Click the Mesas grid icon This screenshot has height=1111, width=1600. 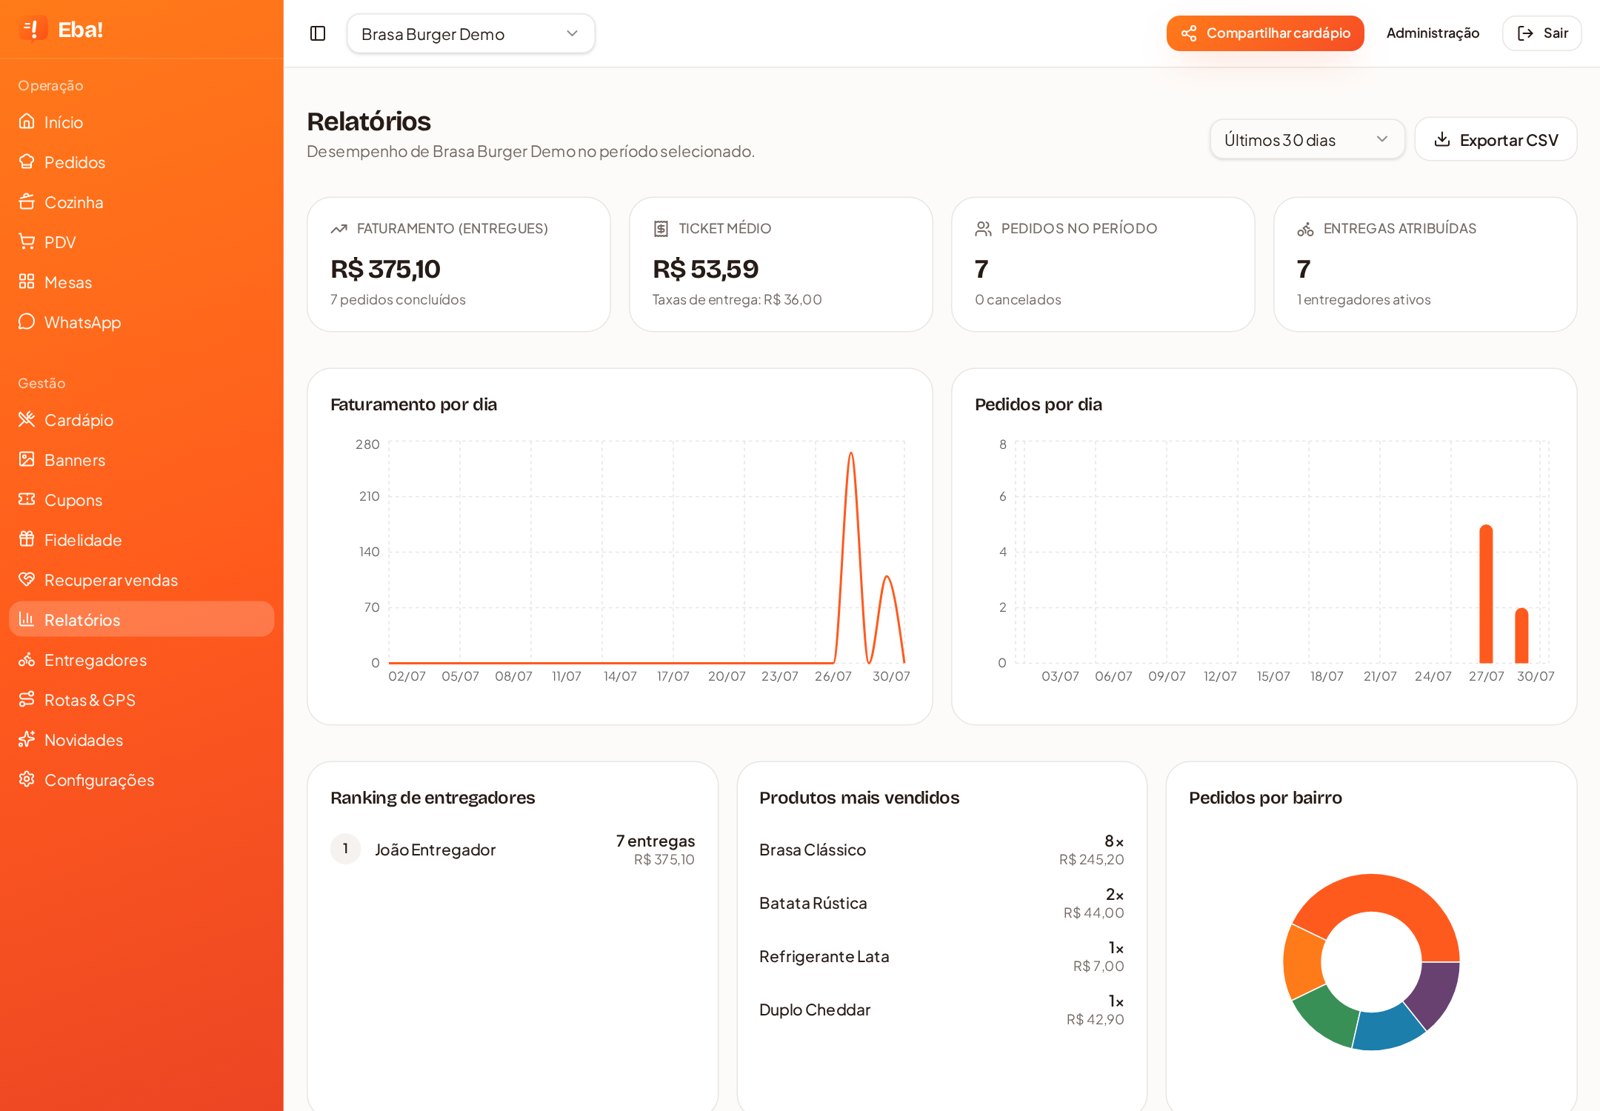coord(27,281)
